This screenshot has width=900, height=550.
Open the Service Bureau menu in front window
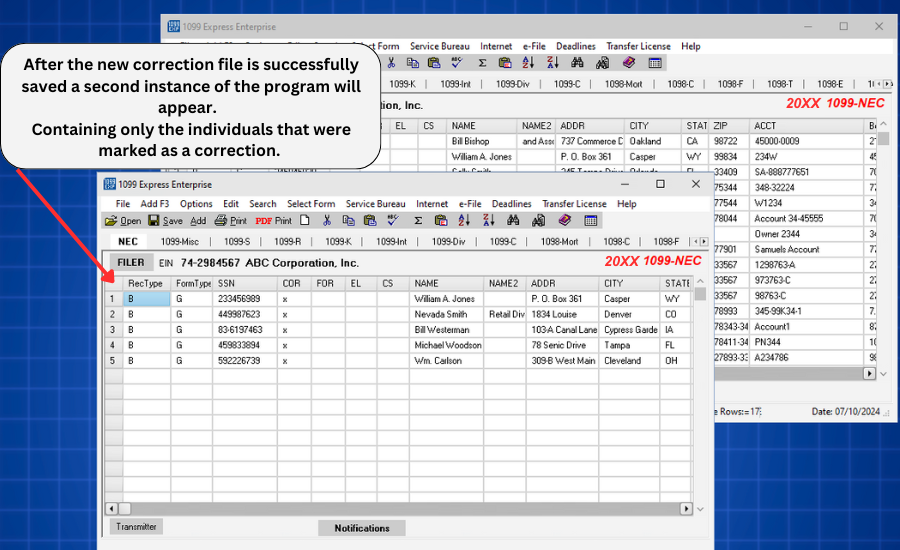coord(375,204)
